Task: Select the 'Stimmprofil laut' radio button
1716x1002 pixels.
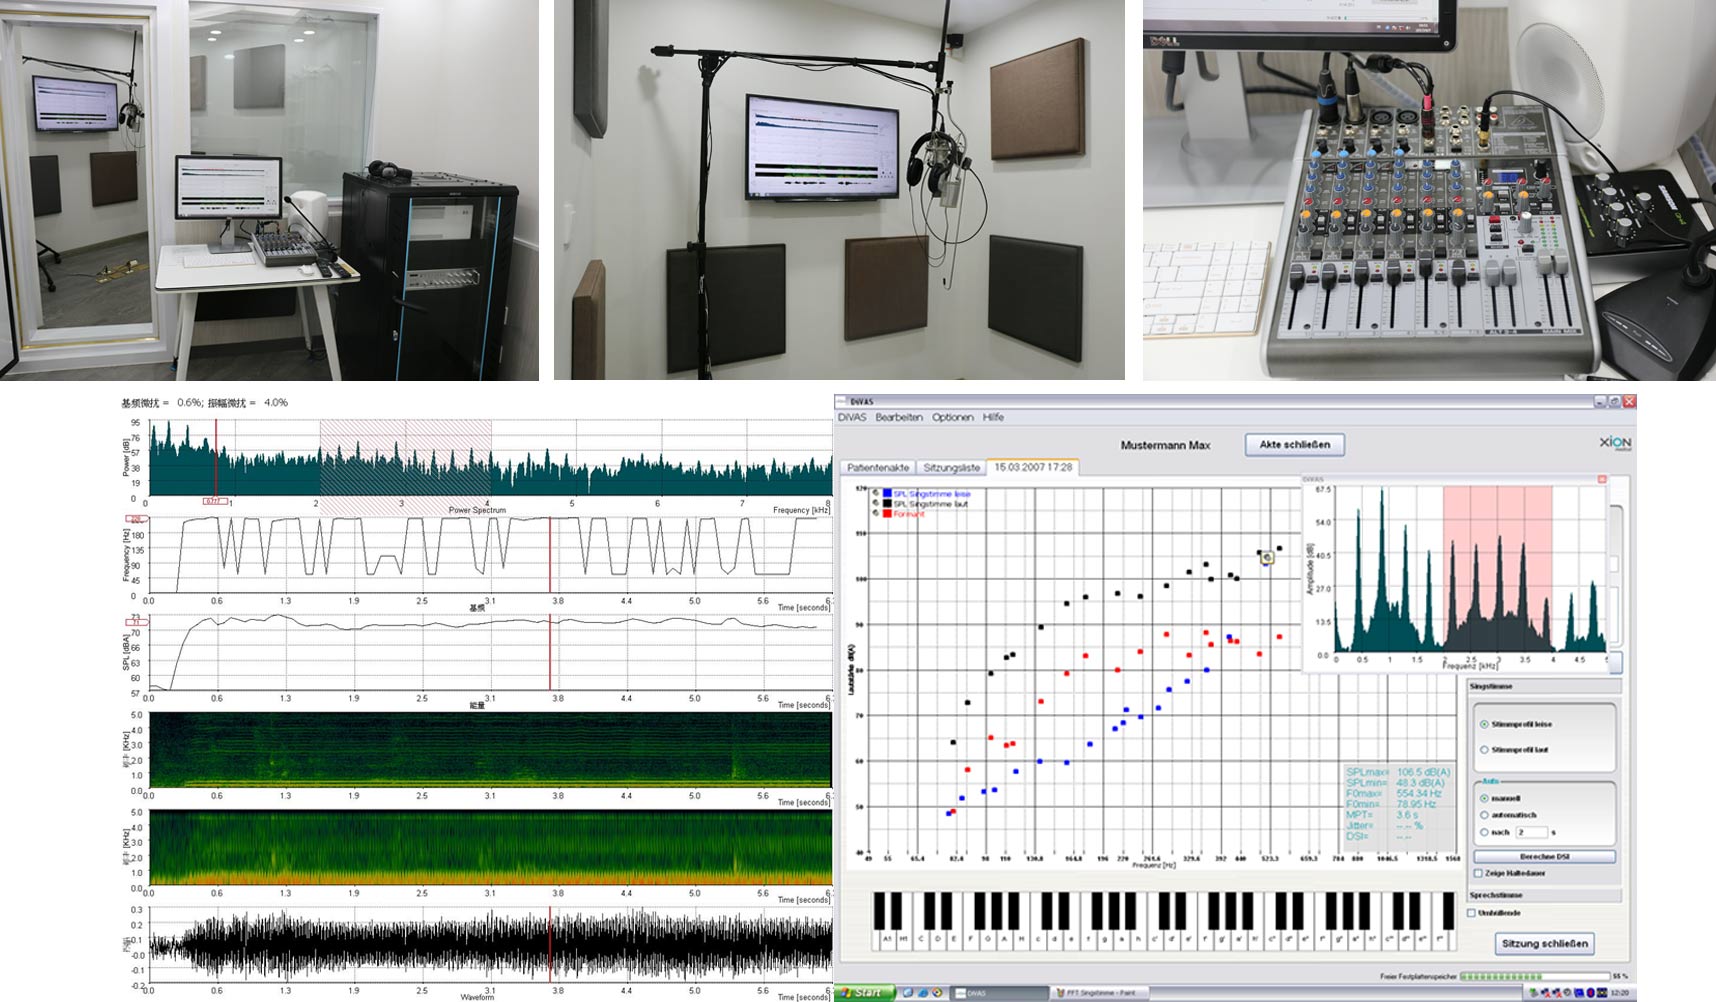Action: coord(1483,749)
